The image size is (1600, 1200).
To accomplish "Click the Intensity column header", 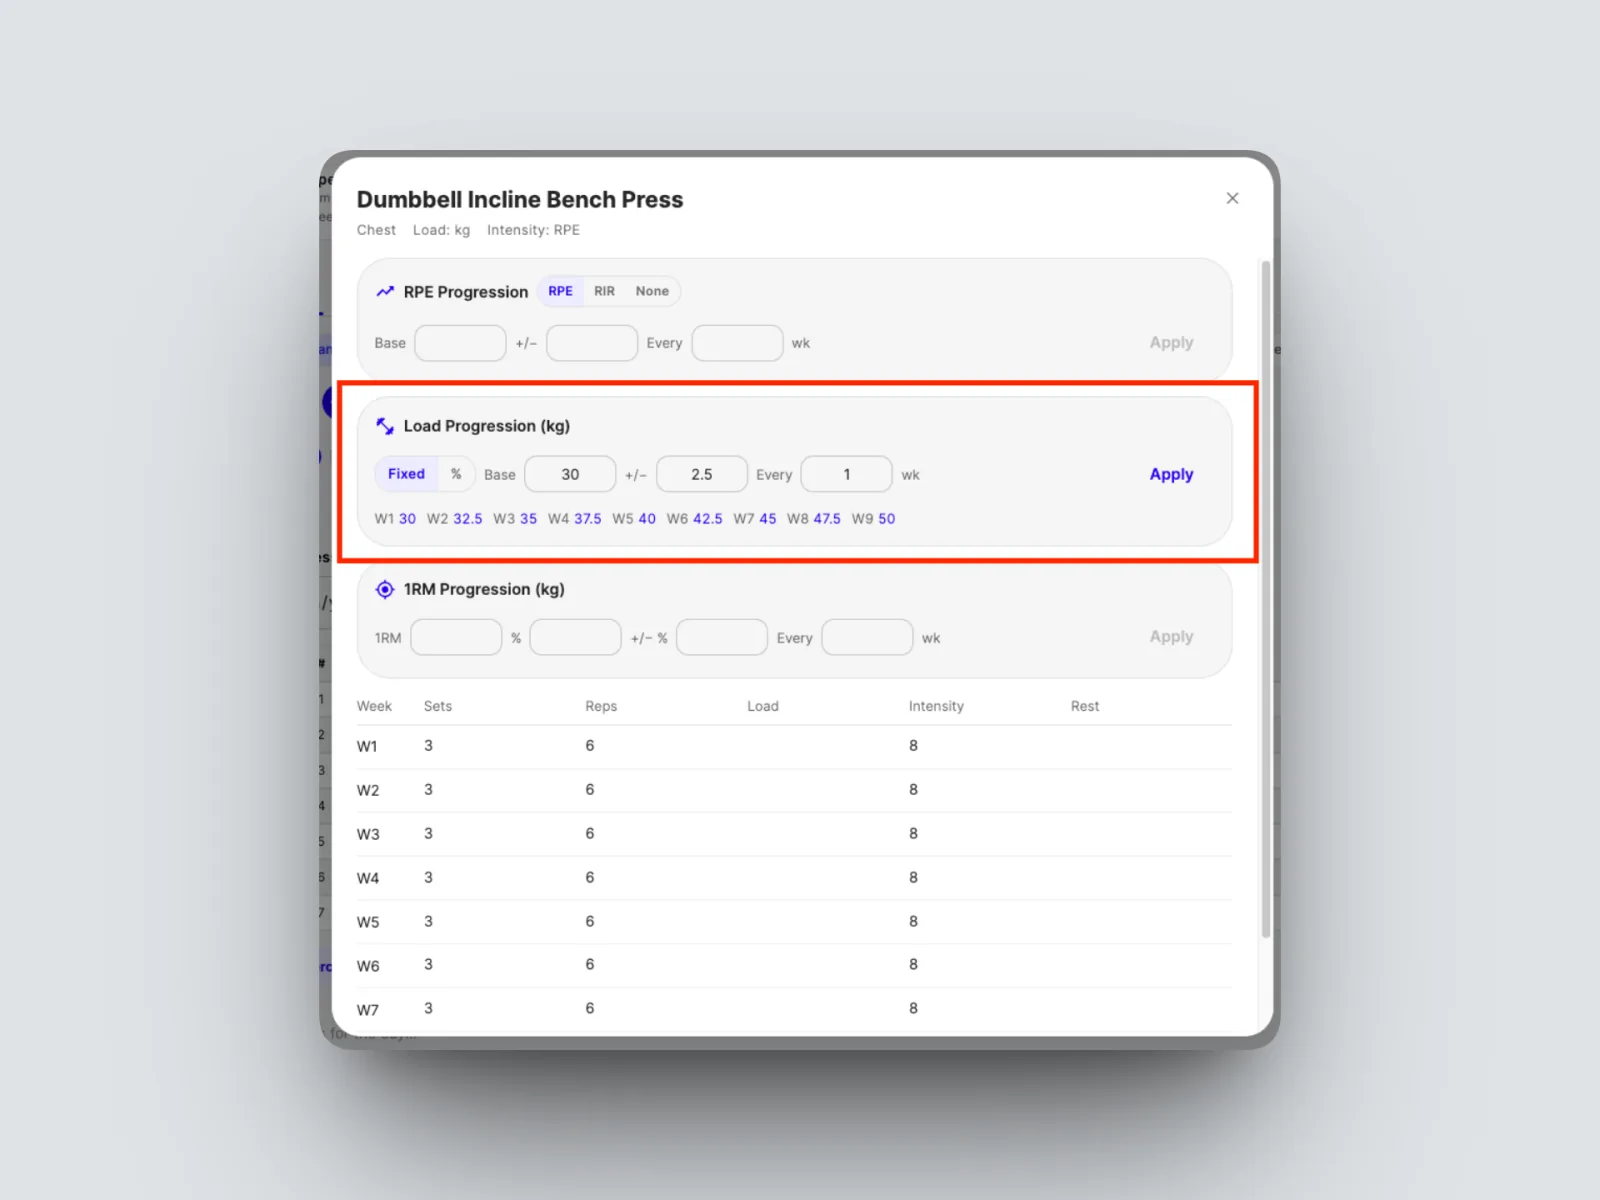I will click(x=936, y=706).
